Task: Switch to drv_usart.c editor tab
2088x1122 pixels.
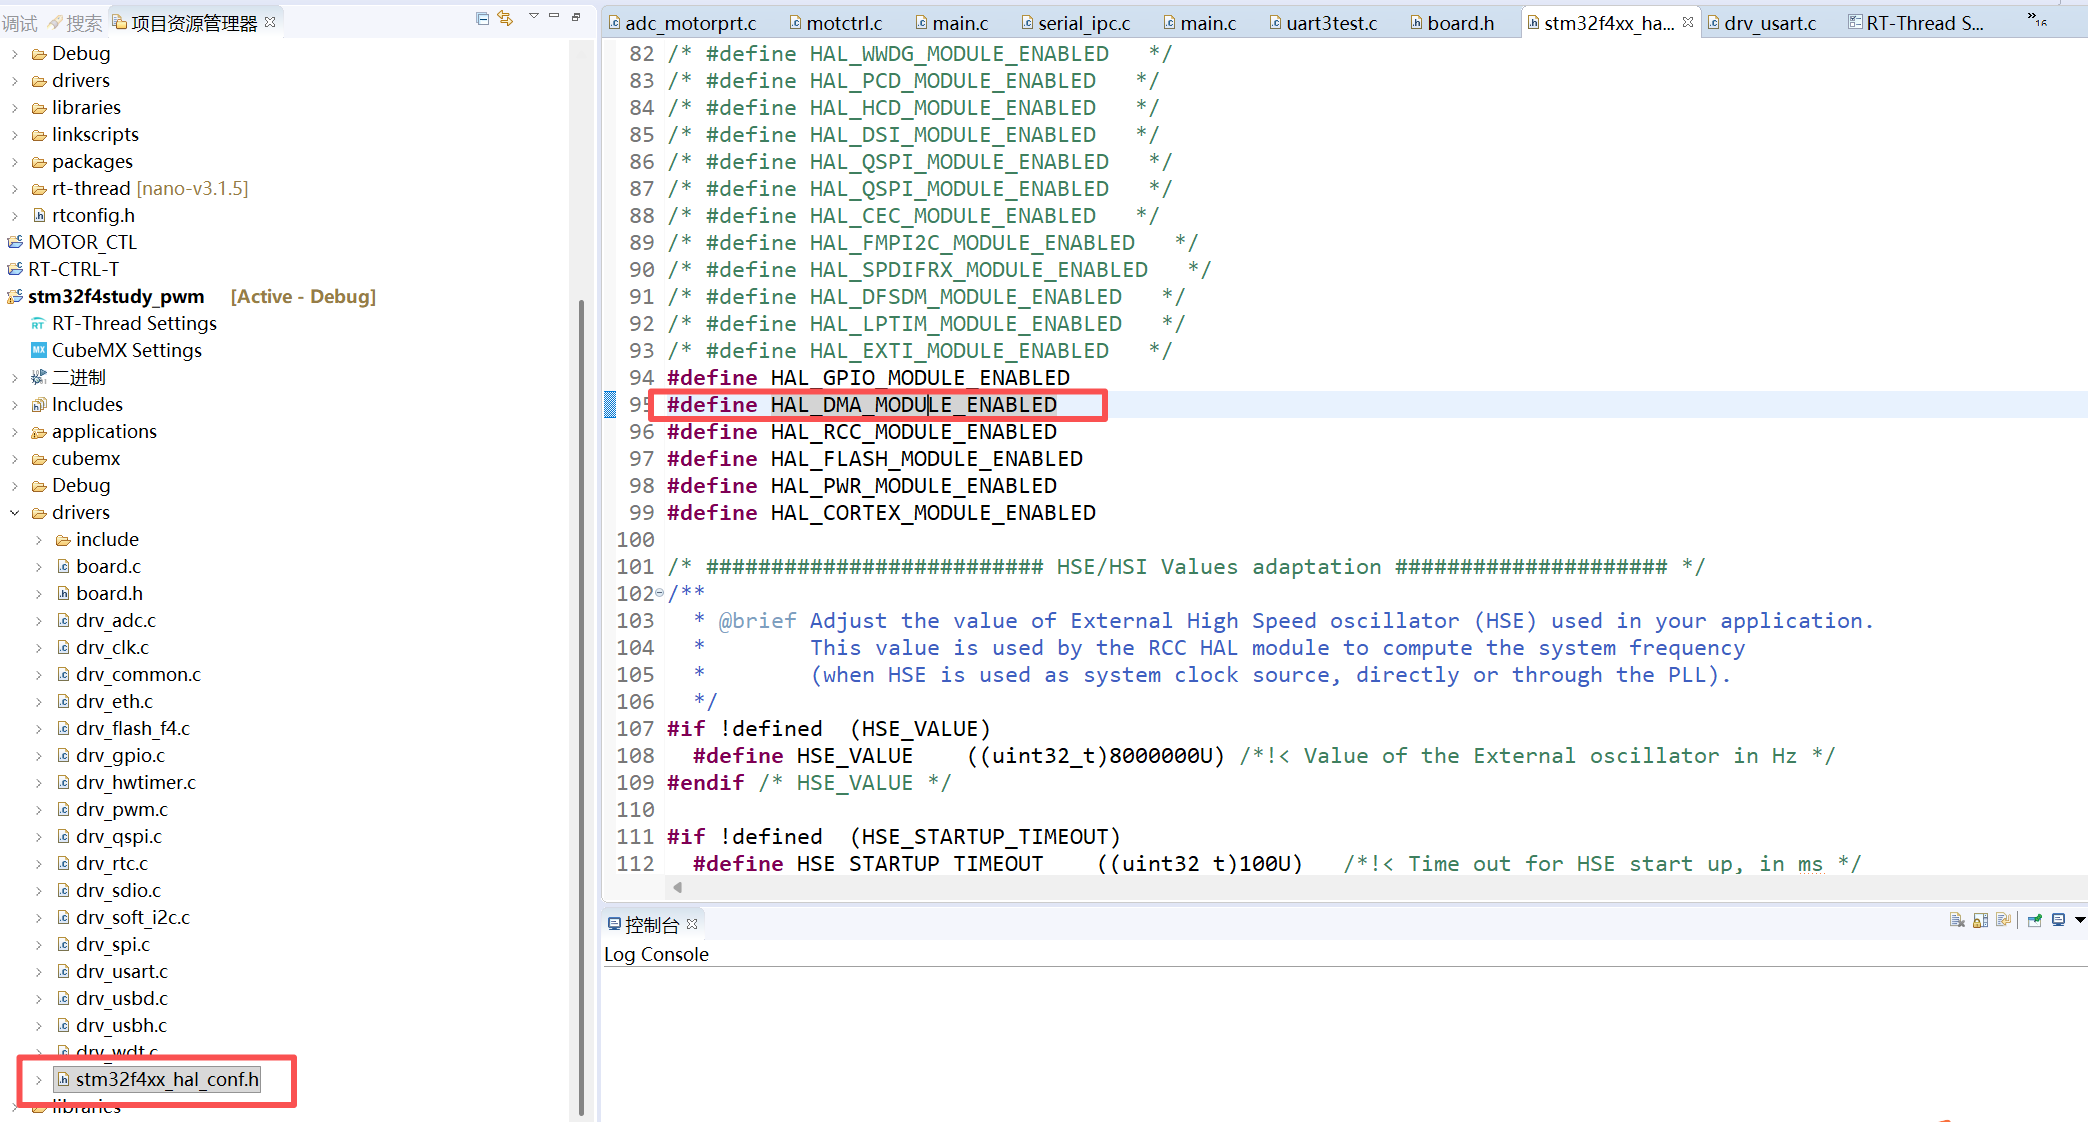Action: pos(1769,23)
